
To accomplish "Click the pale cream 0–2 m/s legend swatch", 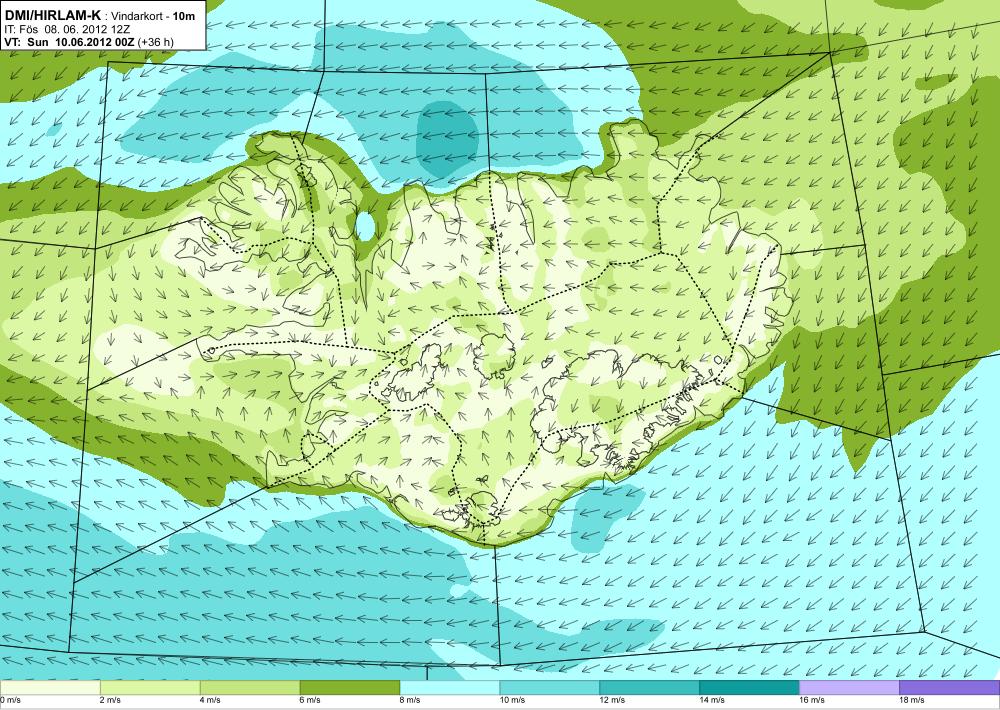I will pyautogui.click(x=50, y=688).
